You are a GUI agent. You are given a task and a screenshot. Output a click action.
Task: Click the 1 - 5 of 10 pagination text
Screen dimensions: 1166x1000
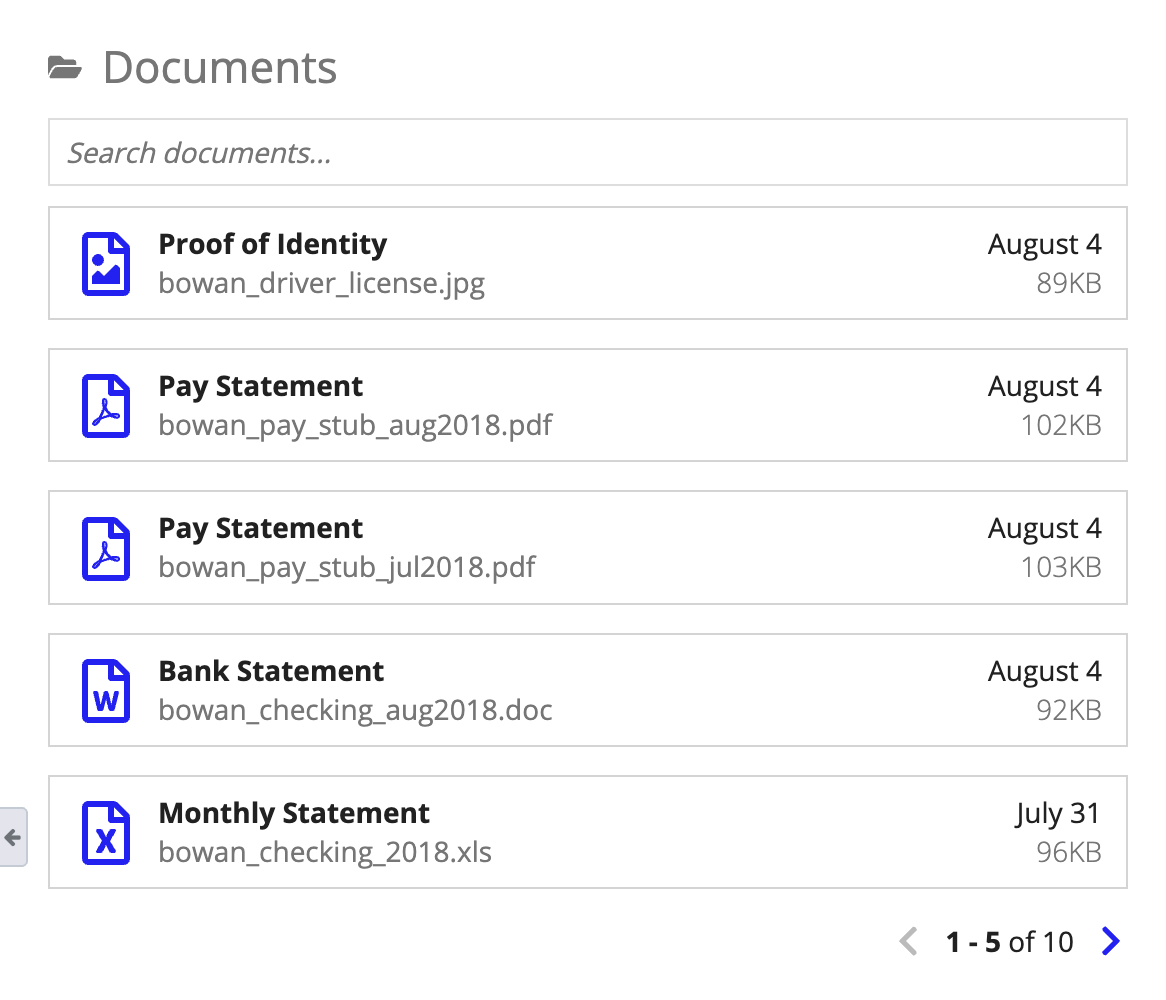[x=1009, y=942]
